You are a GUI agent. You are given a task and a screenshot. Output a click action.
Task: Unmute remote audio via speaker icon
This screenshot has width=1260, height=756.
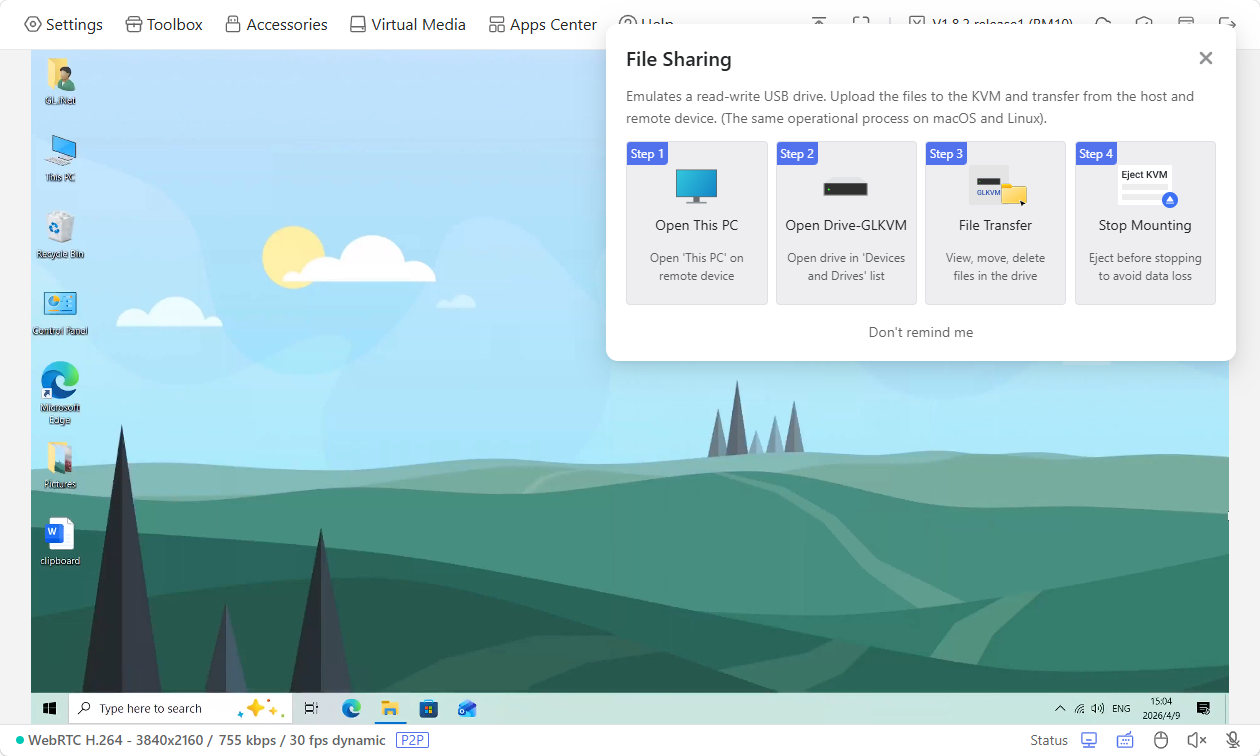1196,740
